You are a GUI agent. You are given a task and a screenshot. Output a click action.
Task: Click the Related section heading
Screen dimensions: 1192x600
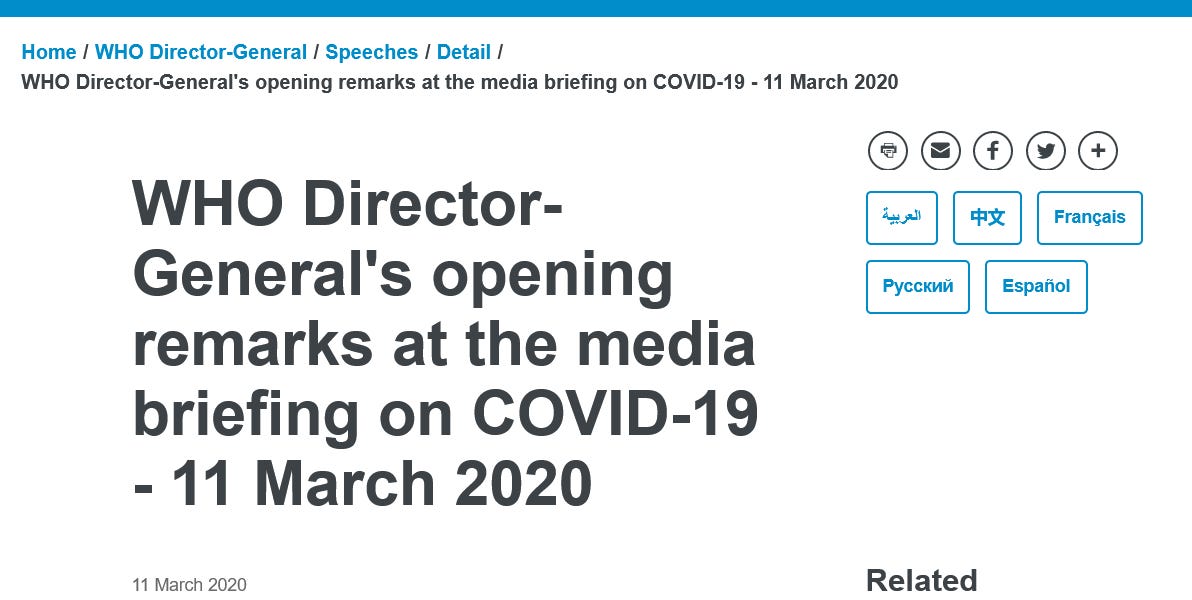click(x=921, y=580)
